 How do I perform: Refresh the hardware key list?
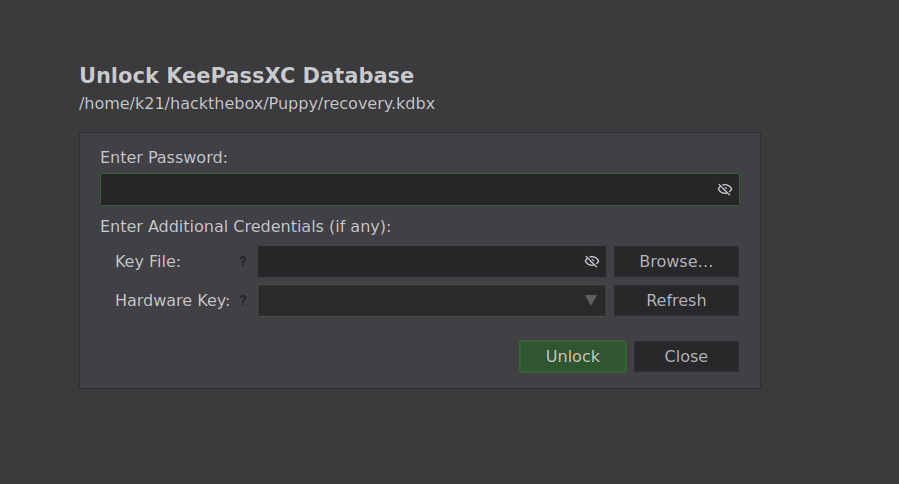[x=676, y=301]
